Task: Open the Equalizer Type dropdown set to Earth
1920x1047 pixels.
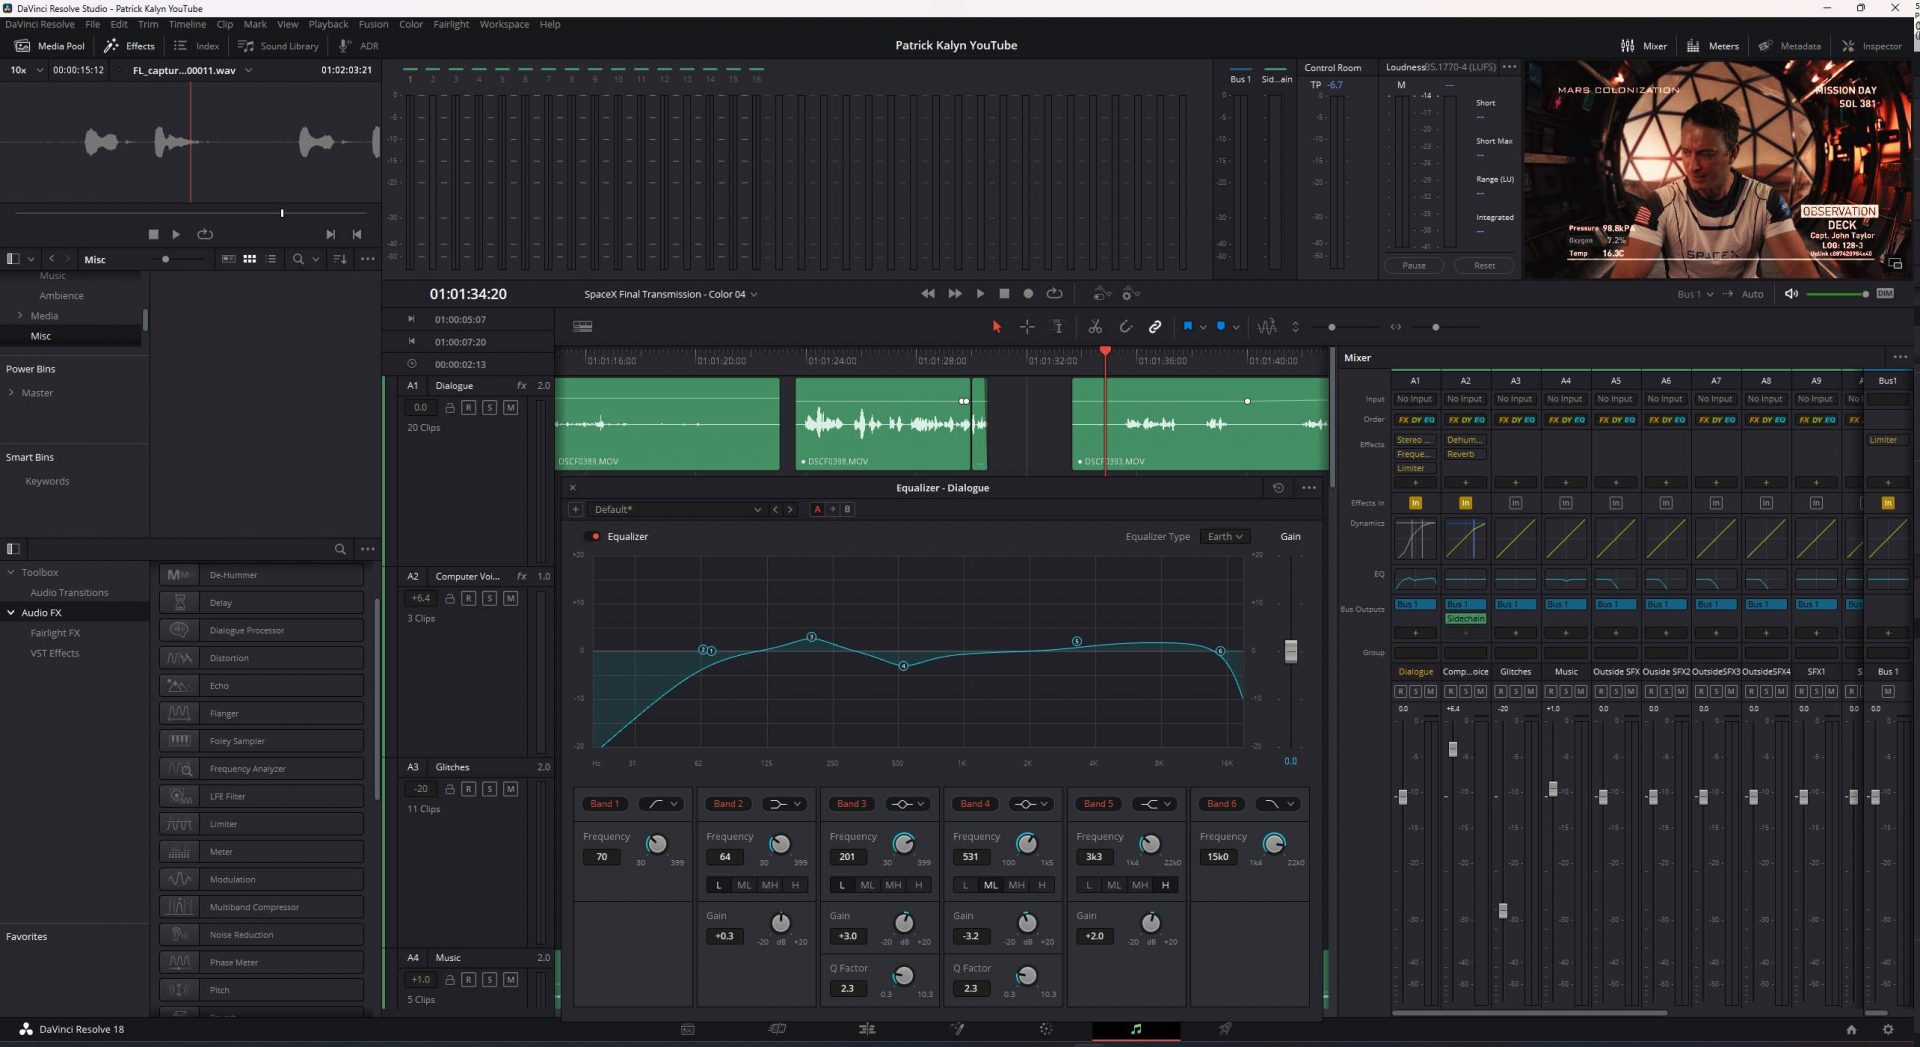Action: point(1224,536)
